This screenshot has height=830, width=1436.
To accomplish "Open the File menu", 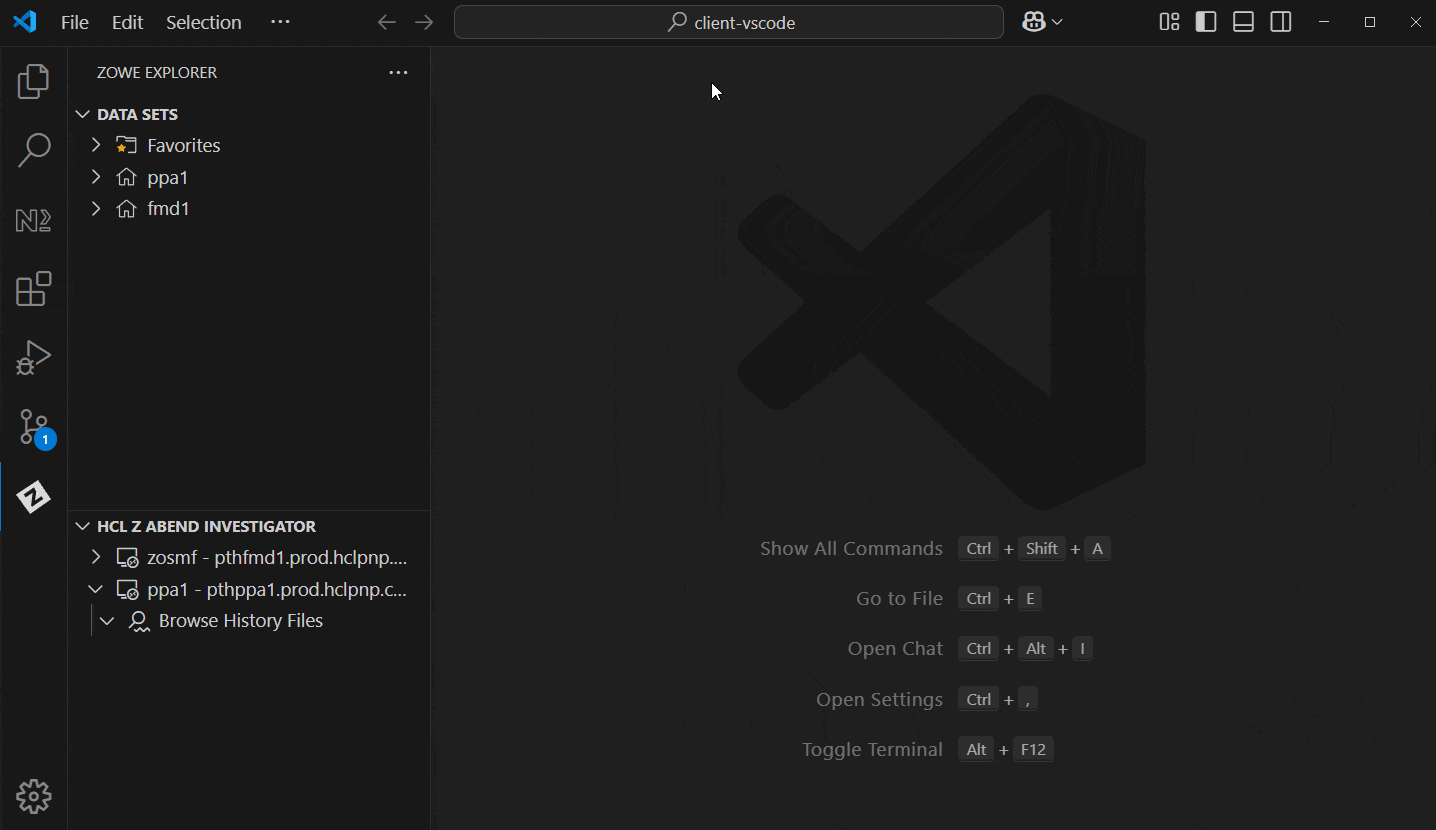I will [75, 22].
